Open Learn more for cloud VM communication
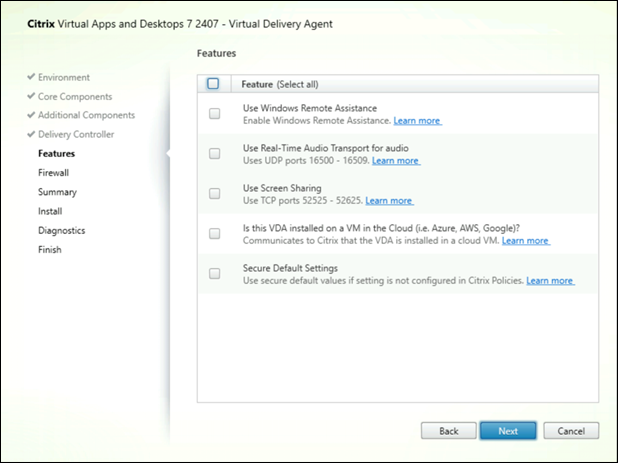Image resolution: width=618 pixels, height=463 pixels. [525, 241]
